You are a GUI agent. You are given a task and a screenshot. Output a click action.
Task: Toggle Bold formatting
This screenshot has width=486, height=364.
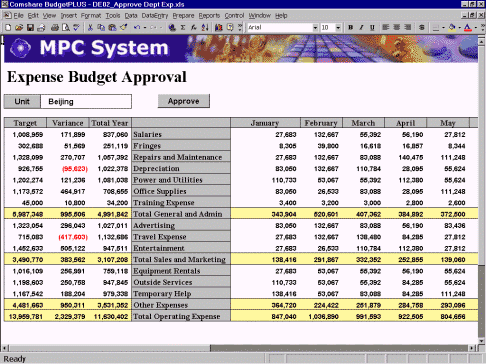350,28
